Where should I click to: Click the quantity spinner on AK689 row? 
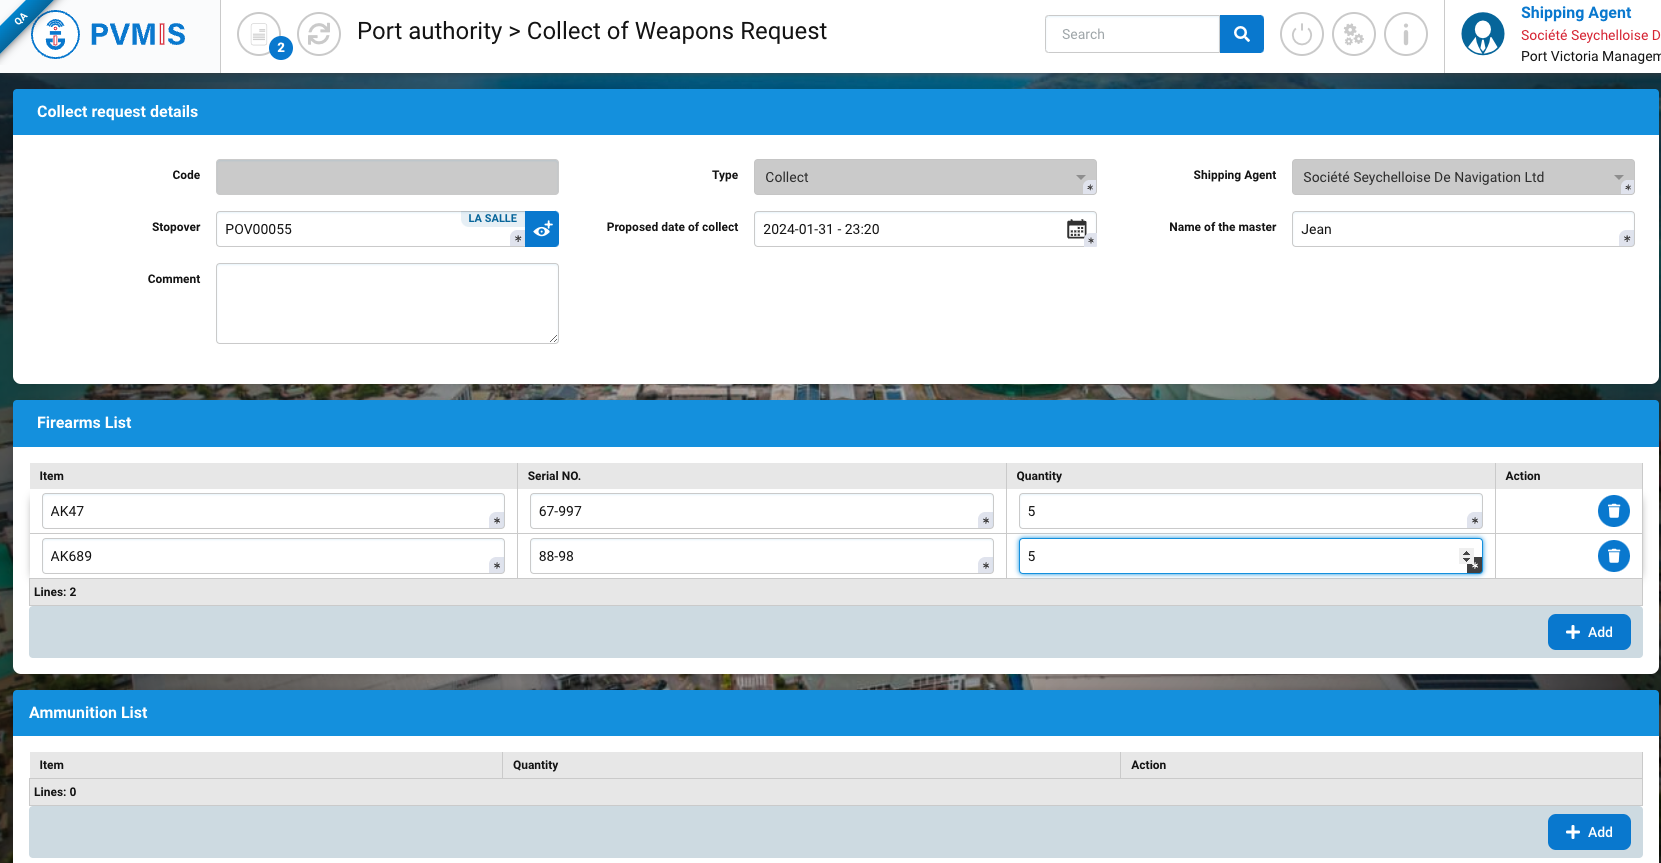[x=1466, y=556]
